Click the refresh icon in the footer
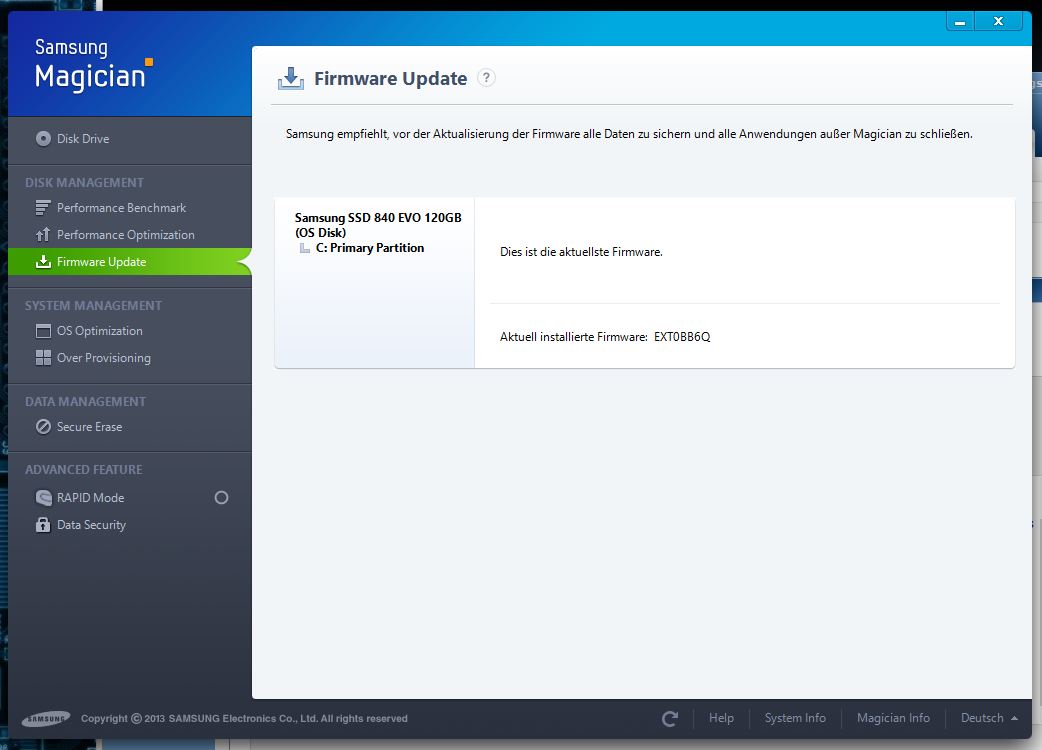 tap(670, 719)
